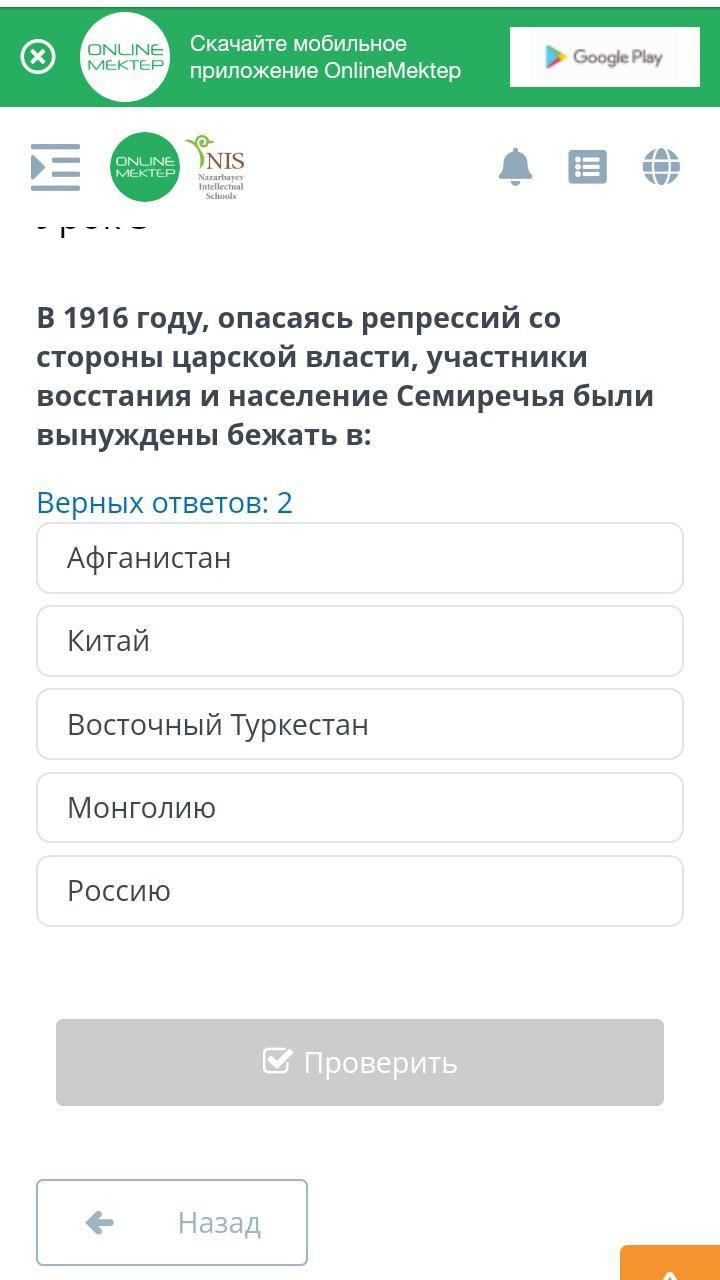The height and width of the screenshot is (1280, 720).
Task: Click the Верных ответов: 2 hint
Action: click(164, 502)
